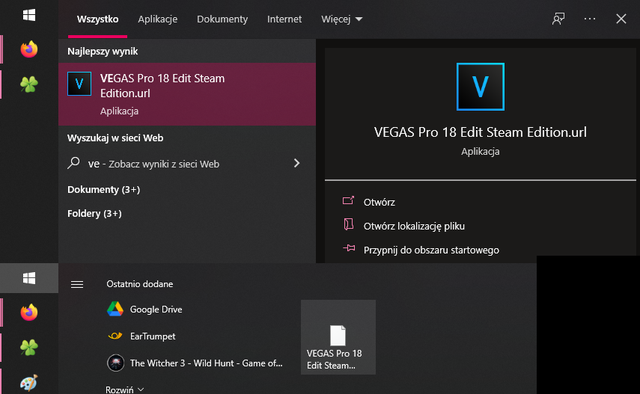Click the file location icon

(x=348, y=224)
